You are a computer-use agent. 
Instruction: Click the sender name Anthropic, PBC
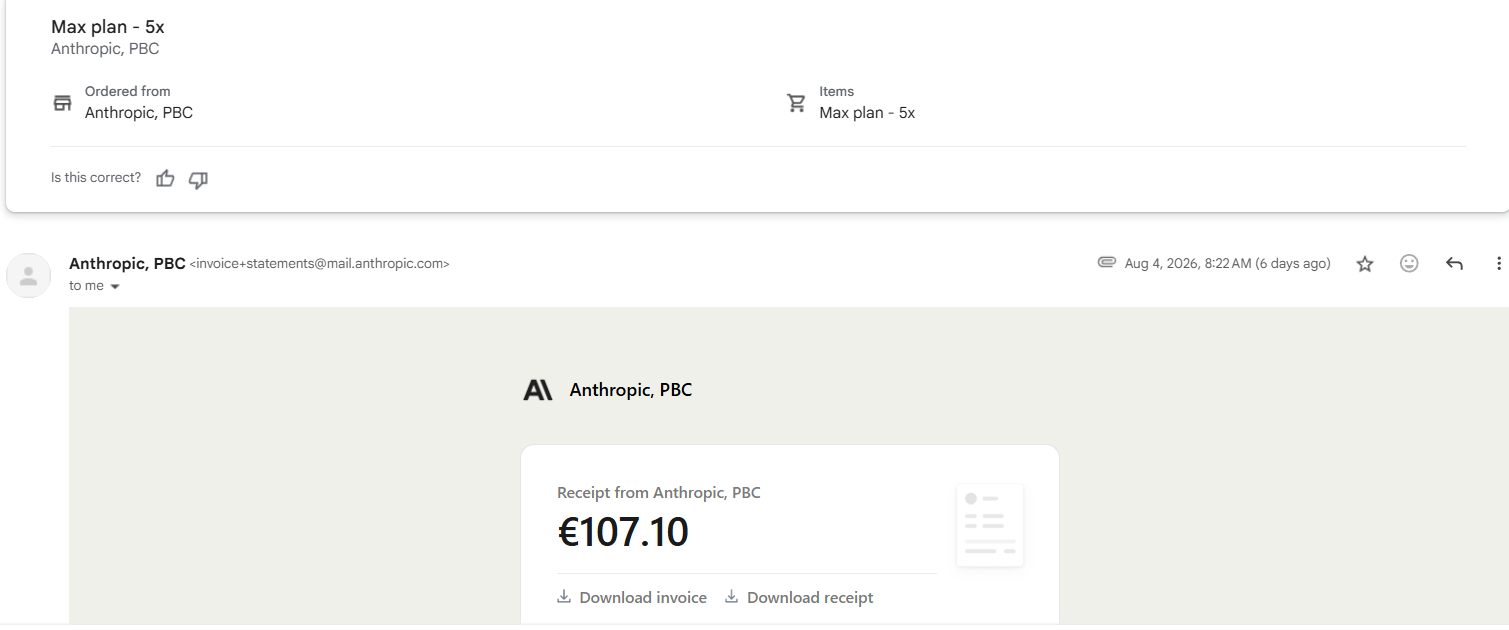(127, 264)
